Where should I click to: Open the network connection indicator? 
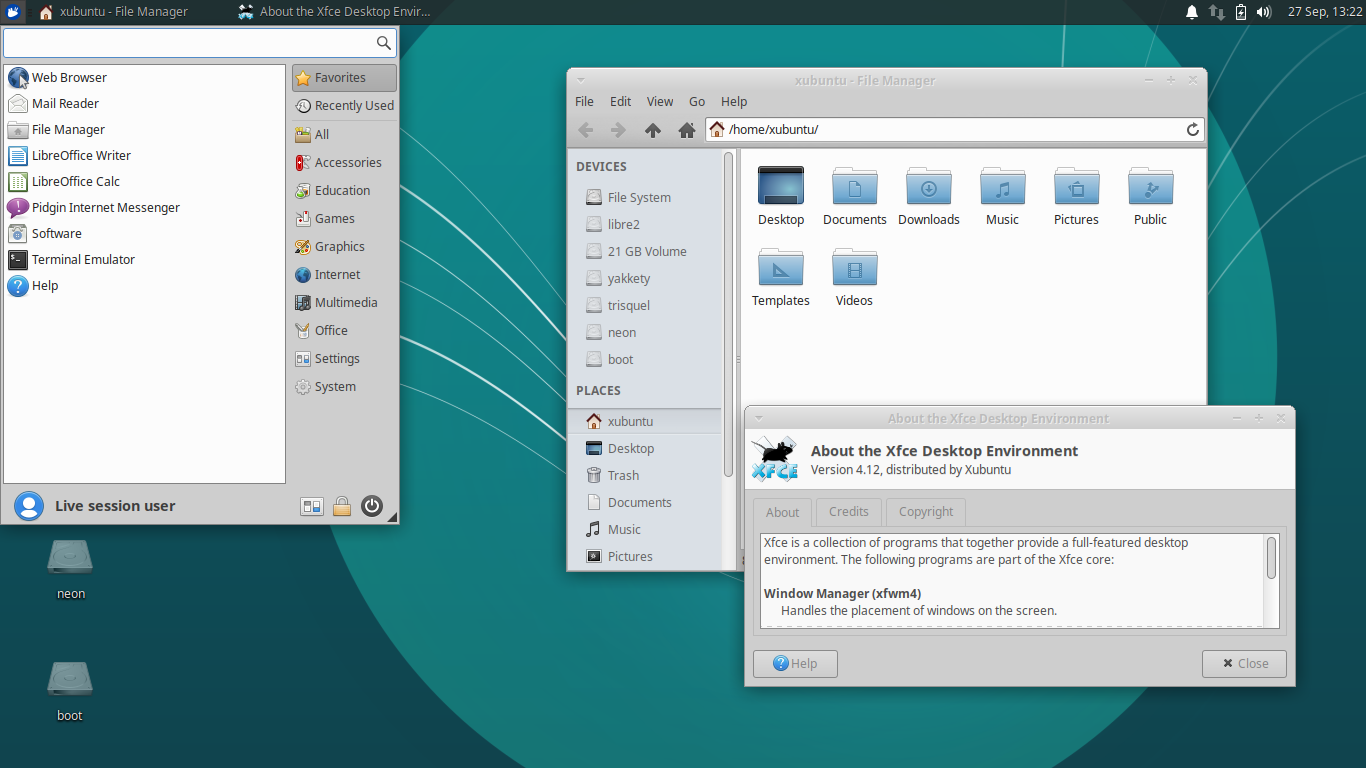click(x=1216, y=12)
